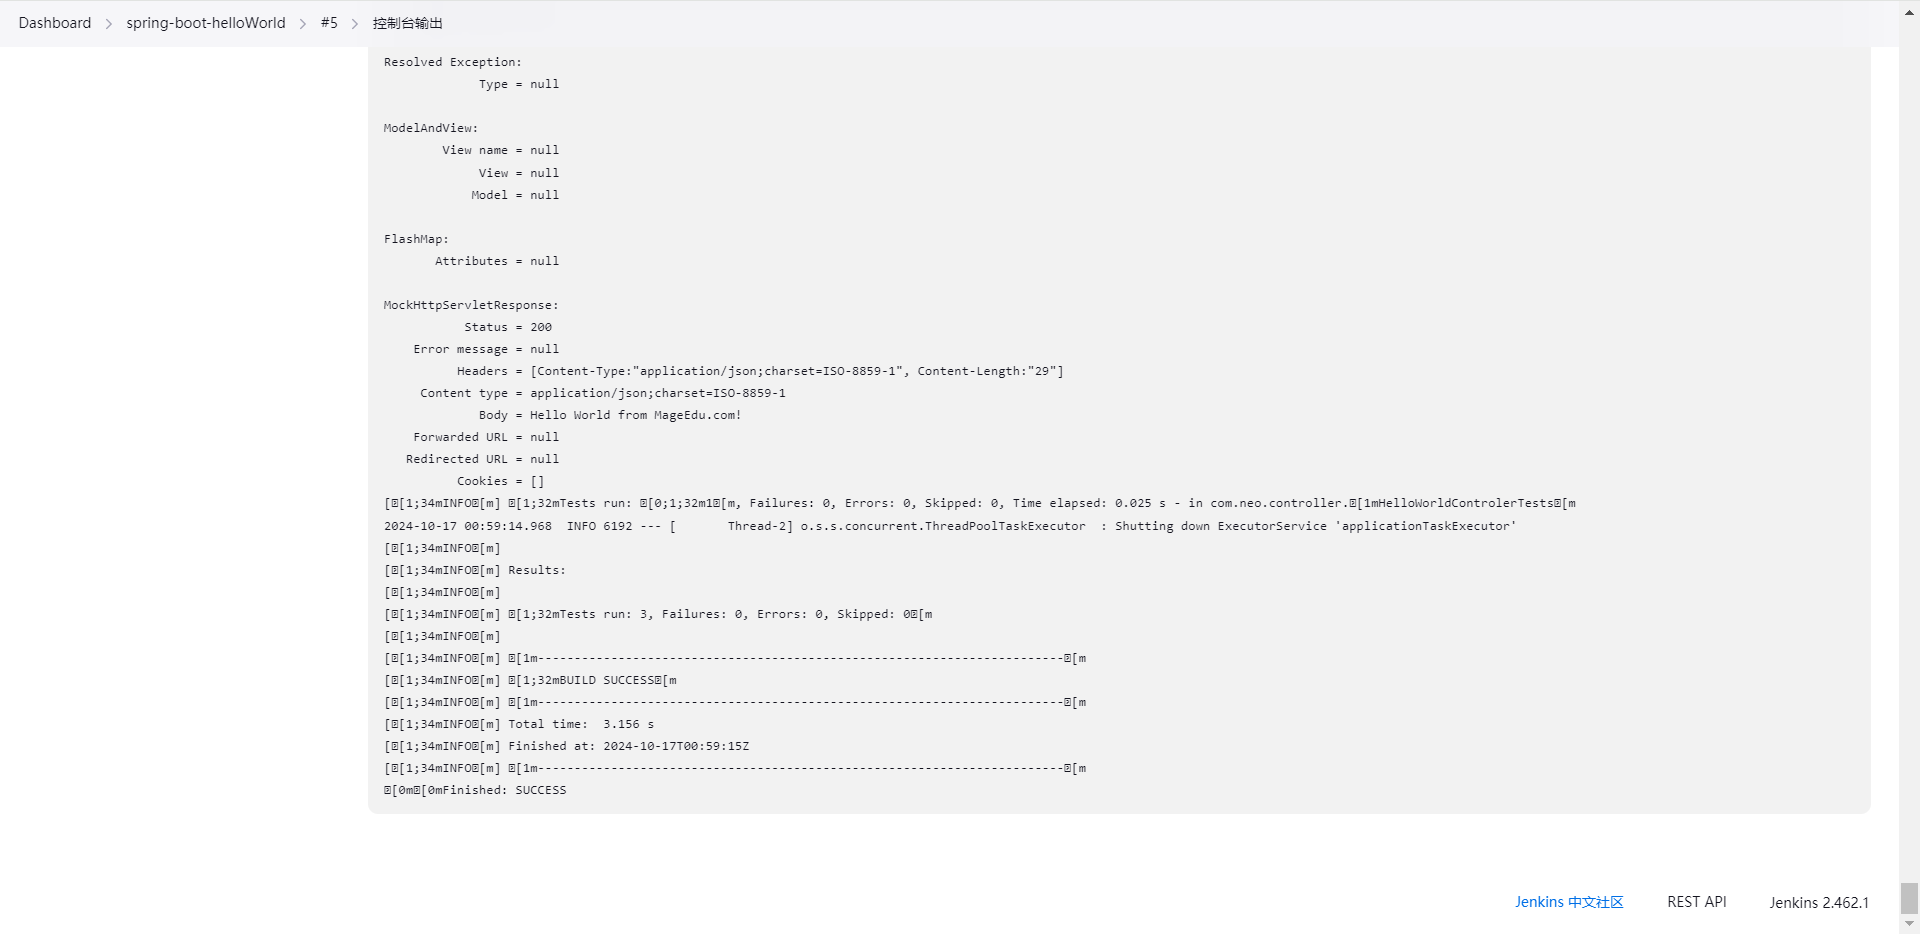Click 'Attributes = null' line

pos(497,261)
